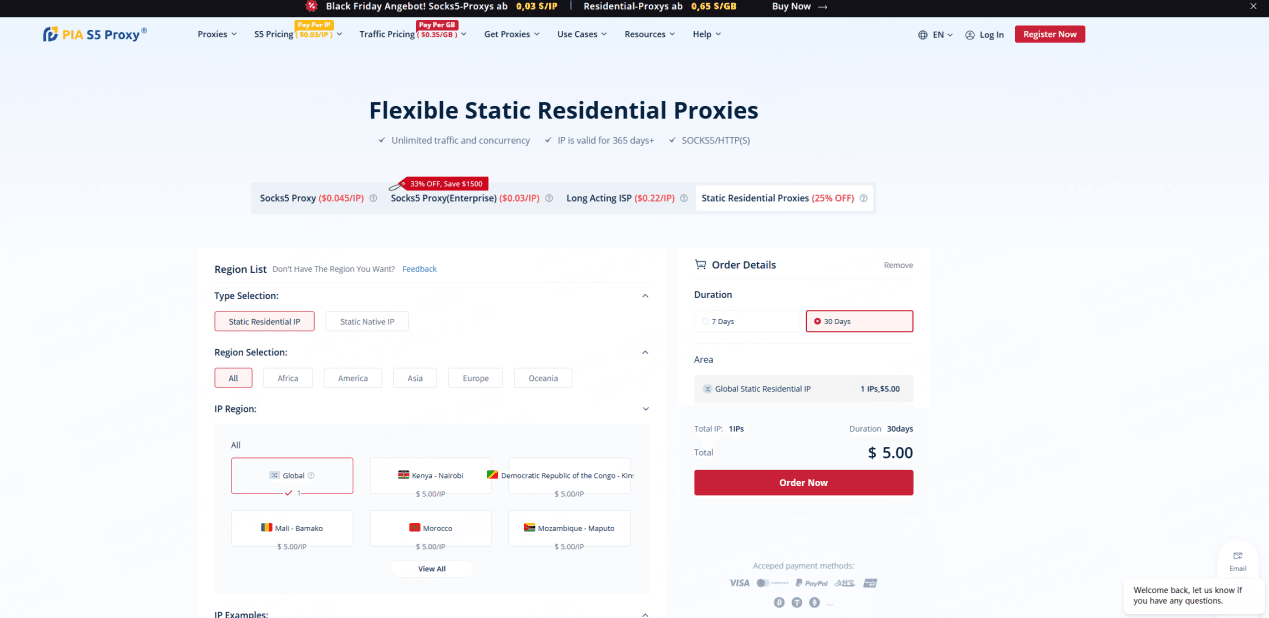The height and width of the screenshot is (618, 1269).
Task: Open the Proxies dropdown menu
Action: pos(217,34)
